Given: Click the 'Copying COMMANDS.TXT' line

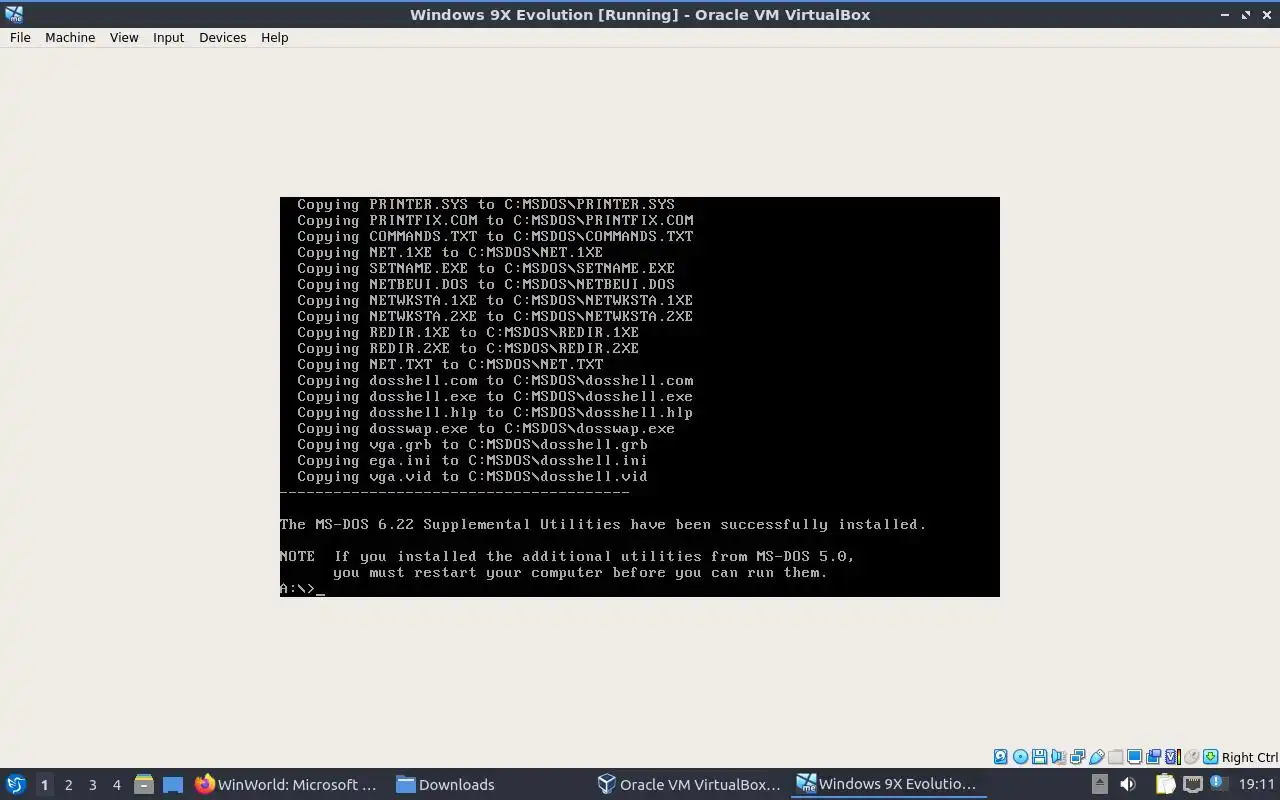Looking at the screenshot, I should click(495, 236).
